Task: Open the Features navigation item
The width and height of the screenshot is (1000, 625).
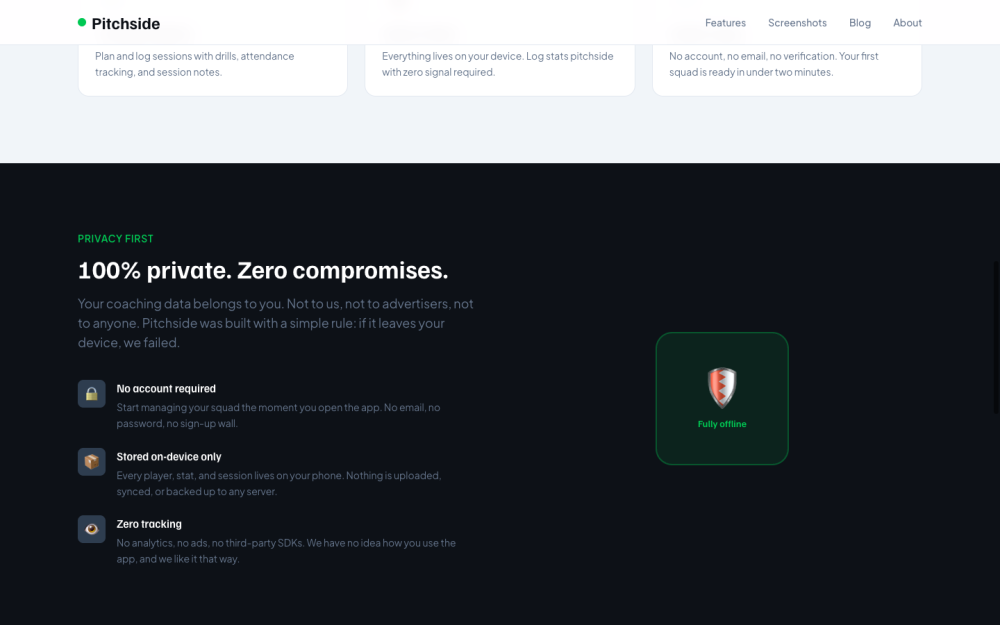Action: tap(725, 22)
